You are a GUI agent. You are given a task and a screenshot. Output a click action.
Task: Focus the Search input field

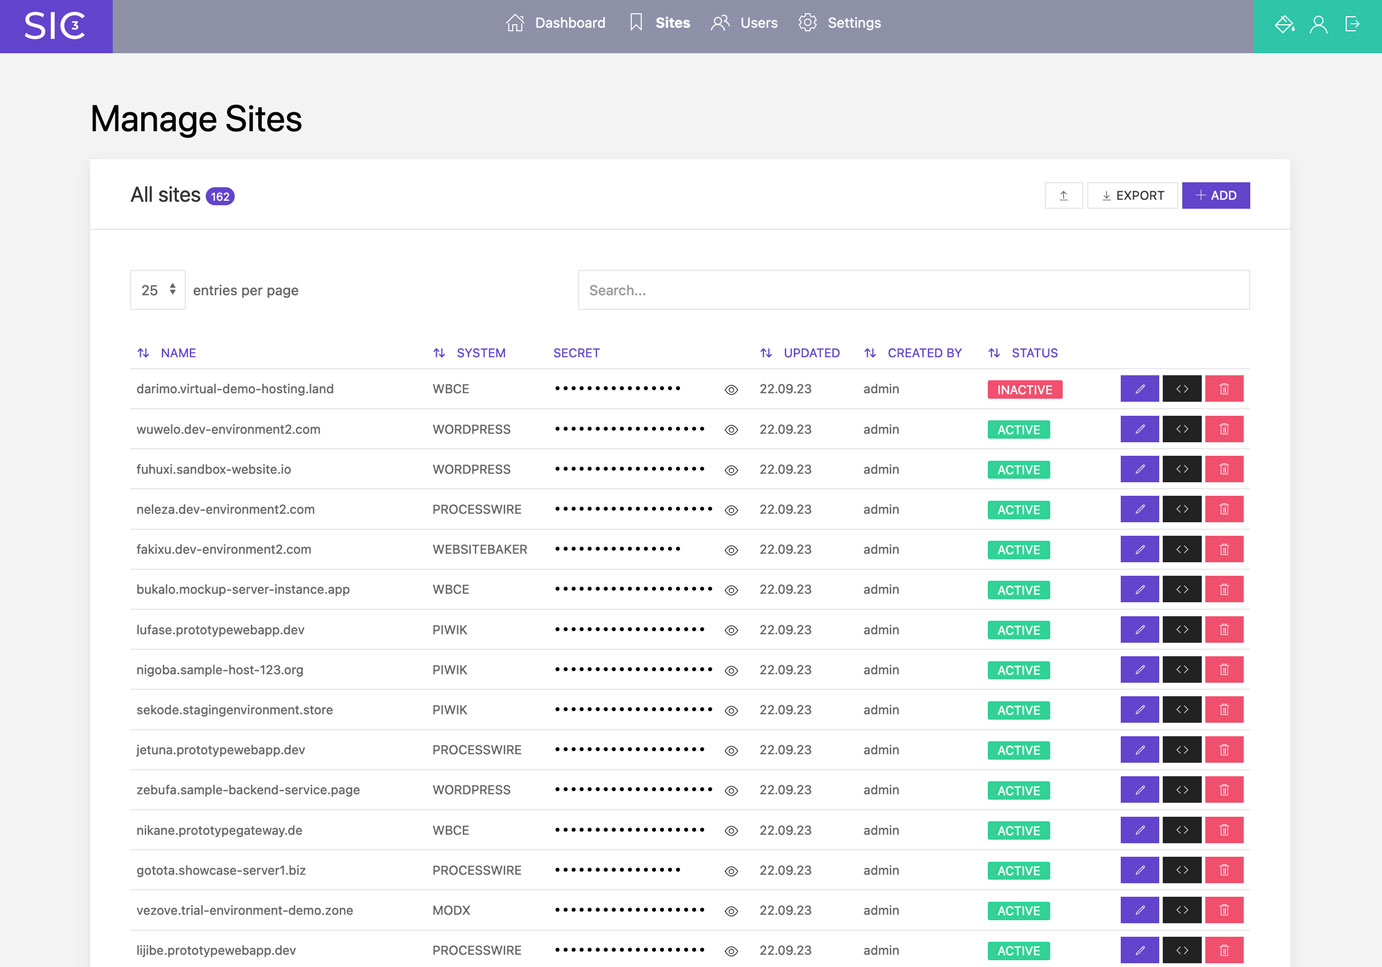pos(914,290)
